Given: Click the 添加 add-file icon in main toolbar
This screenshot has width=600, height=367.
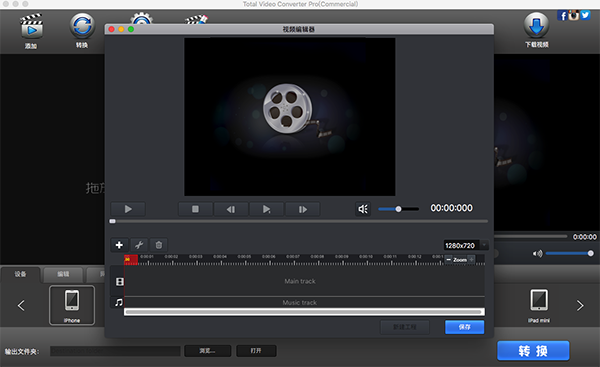Looking at the screenshot, I should pyautogui.click(x=31, y=26).
